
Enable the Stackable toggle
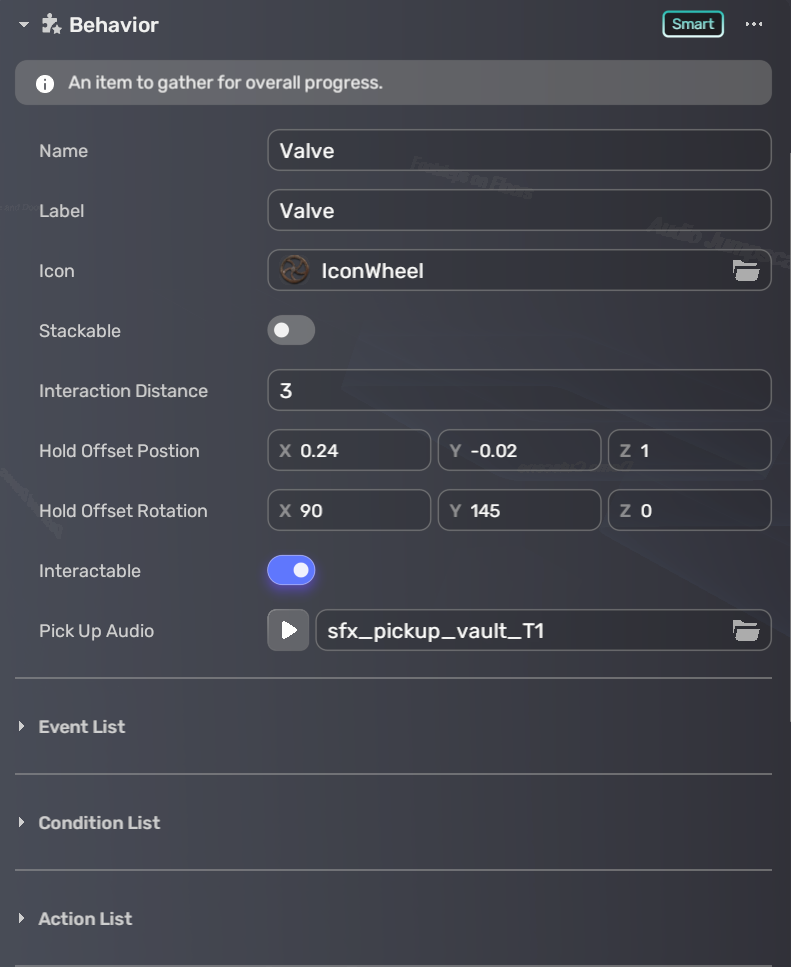[291, 331]
